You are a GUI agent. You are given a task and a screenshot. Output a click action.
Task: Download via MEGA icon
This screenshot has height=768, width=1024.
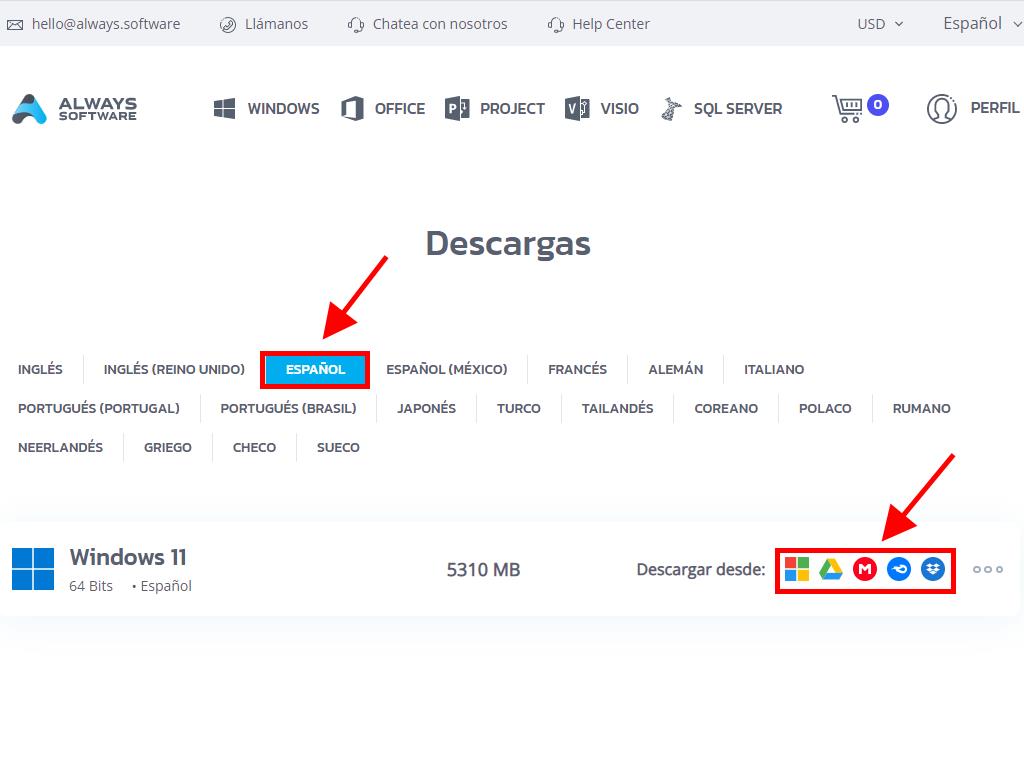pyautogui.click(x=865, y=570)
